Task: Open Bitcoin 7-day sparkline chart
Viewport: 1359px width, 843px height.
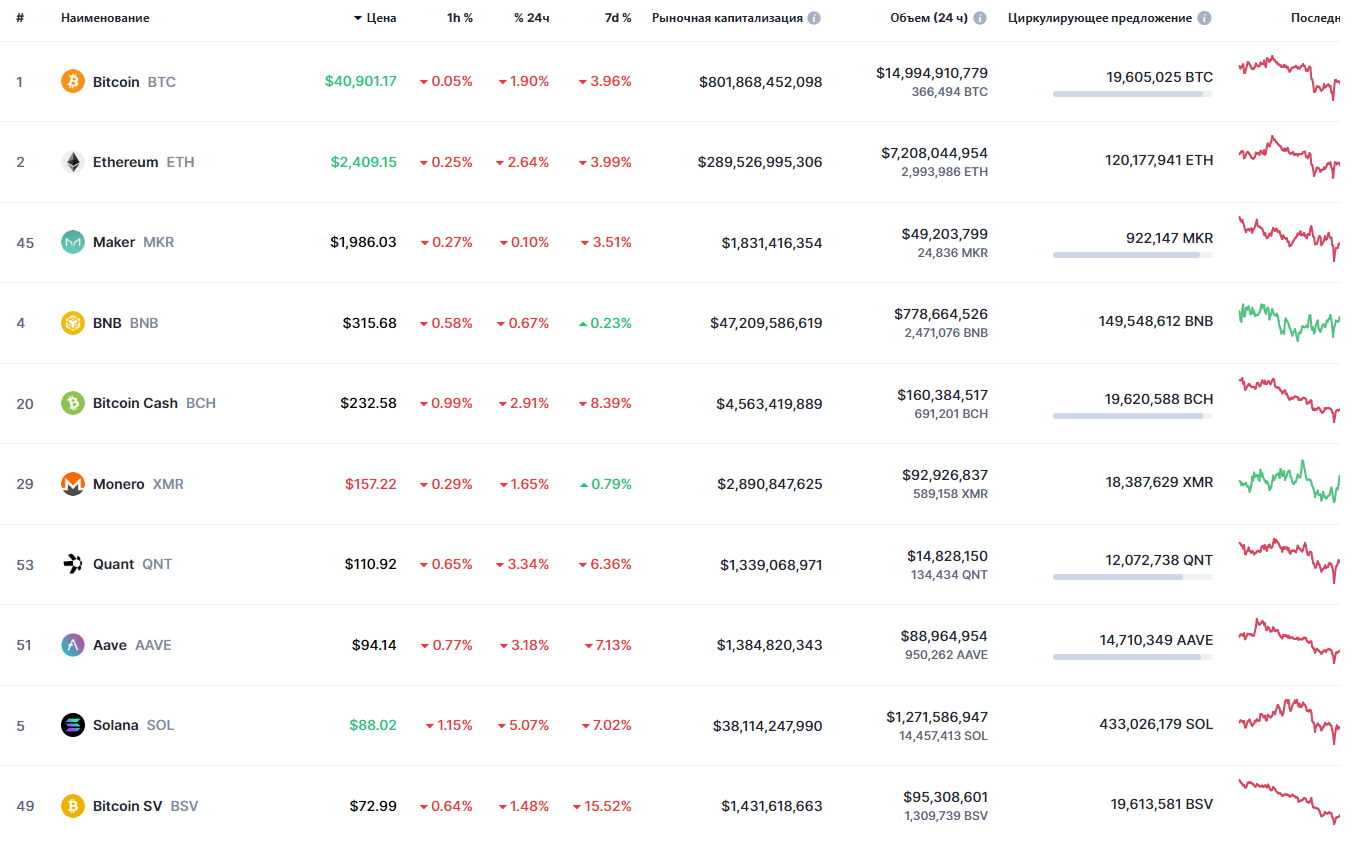Action: click(1289, 77)
